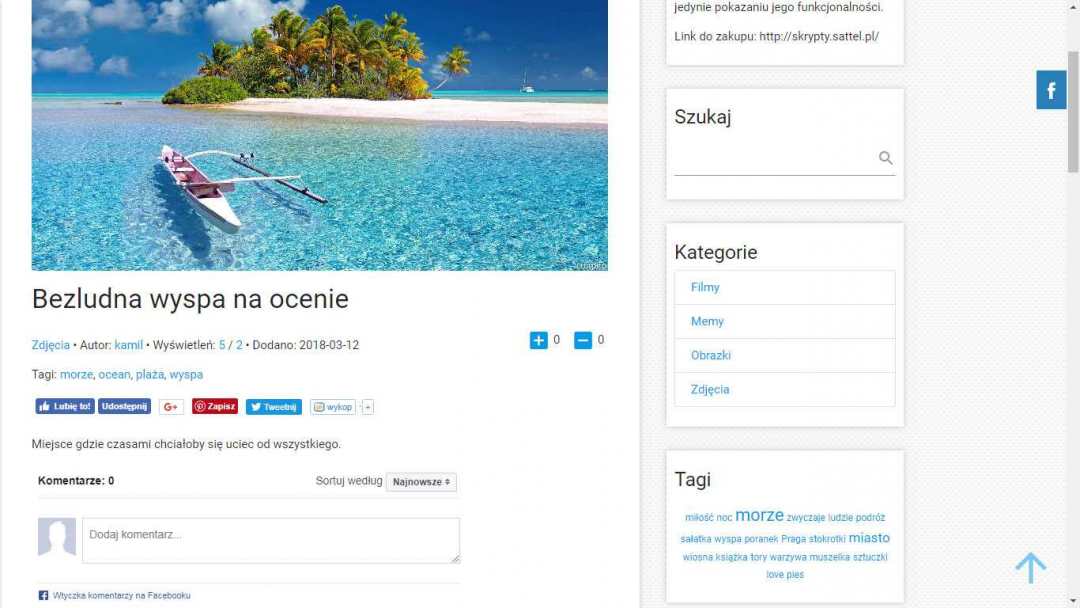This screenshot has height=608, width=1080.
Task: Click the page vertical scrollbar thumb
Action: (1072, 112)
